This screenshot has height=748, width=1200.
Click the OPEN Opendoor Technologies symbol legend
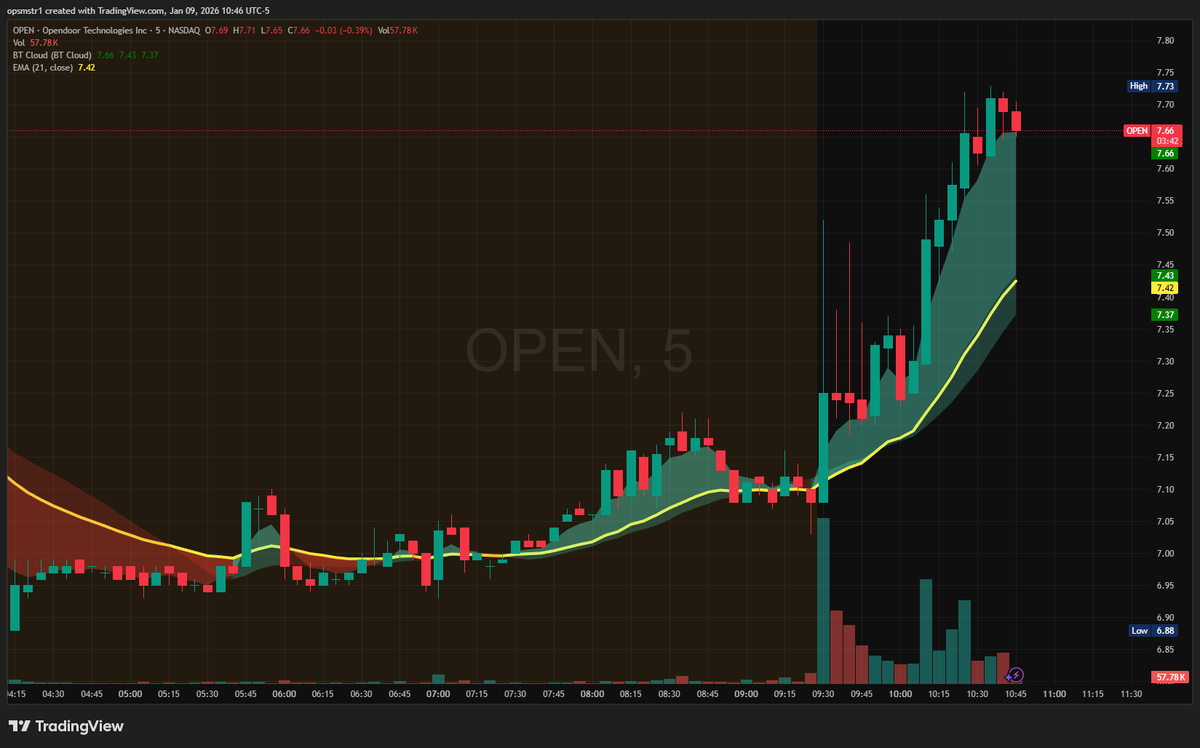[107, 31]
